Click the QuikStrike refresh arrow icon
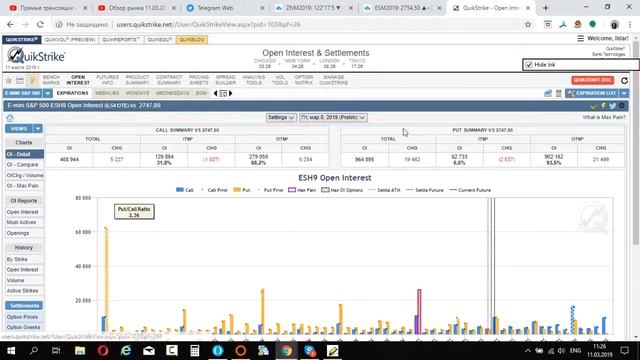This screenshot has width=640, height=360. (624, 81)
